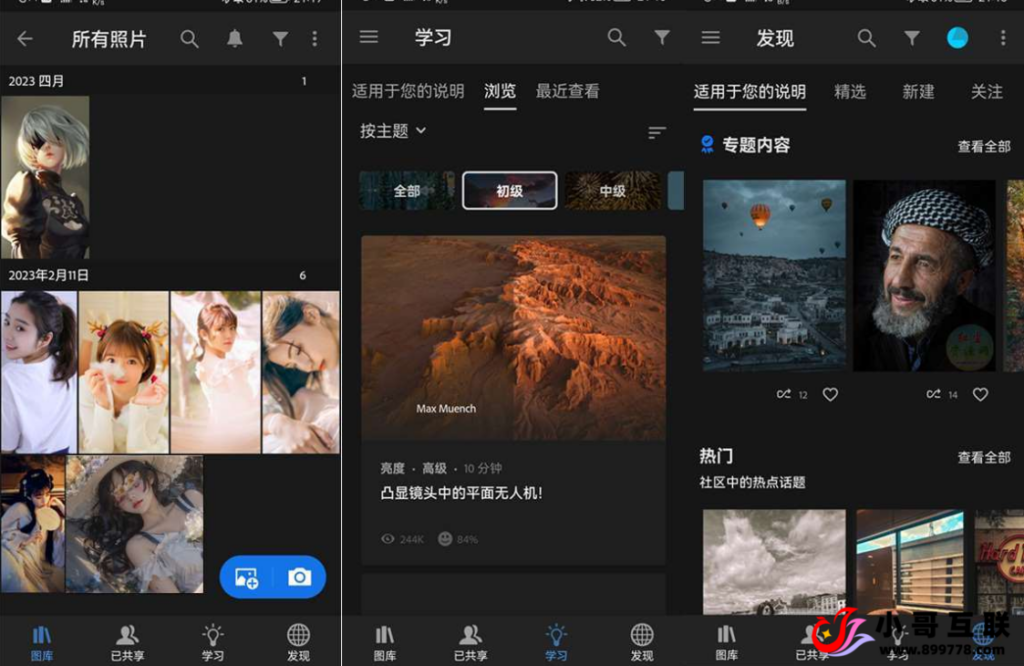
Task: Like the hot air balloon photo with the heart
Action: tap(830, 394)
